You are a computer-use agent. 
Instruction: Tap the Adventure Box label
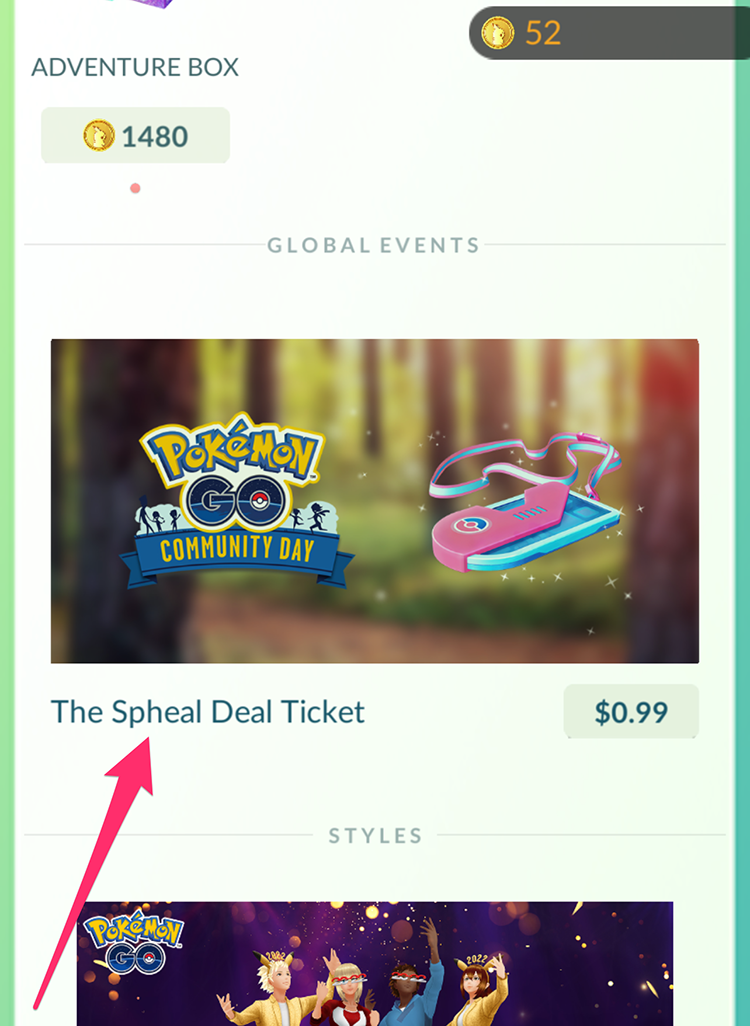click(135, 67)
